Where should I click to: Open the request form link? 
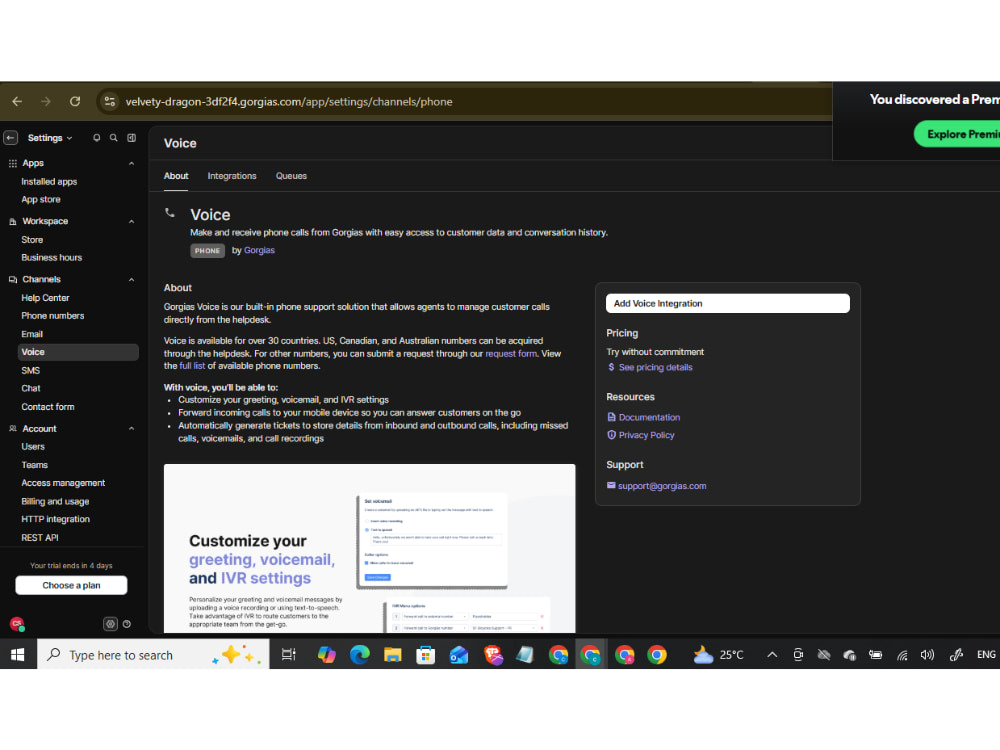[511, 354]
